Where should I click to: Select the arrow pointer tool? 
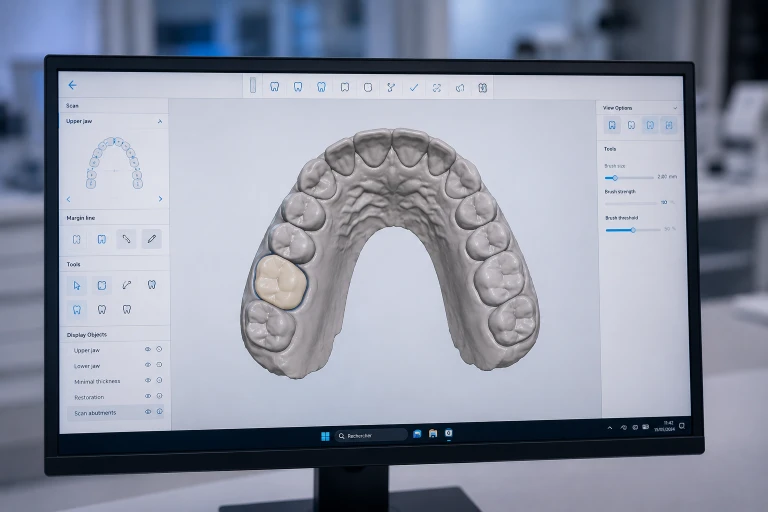[x=76, y=285]
